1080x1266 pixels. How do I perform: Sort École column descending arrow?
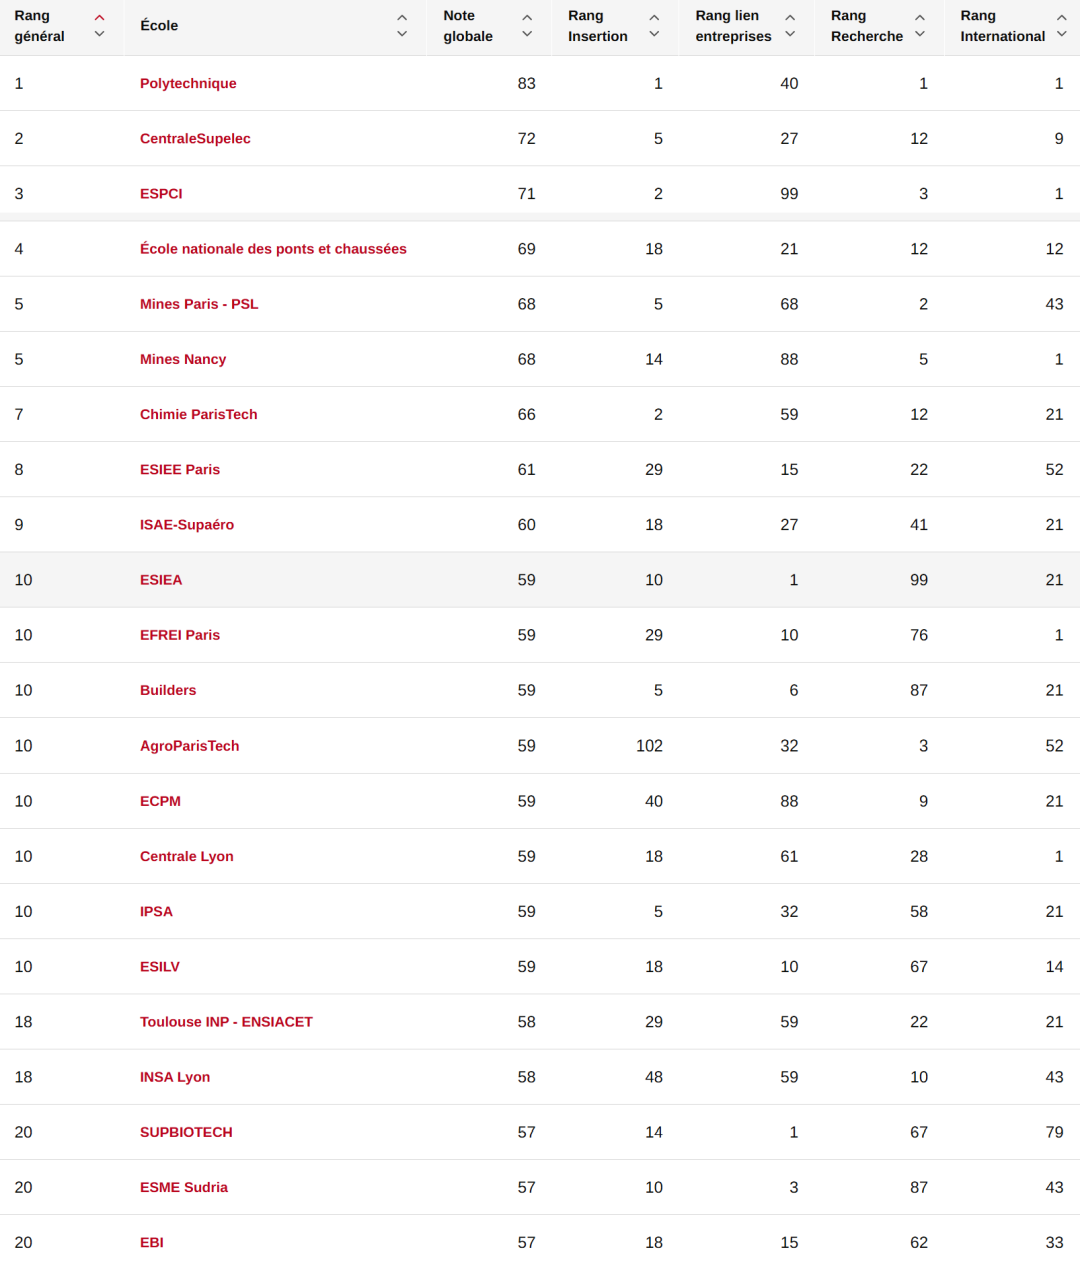tap(402, 34)
